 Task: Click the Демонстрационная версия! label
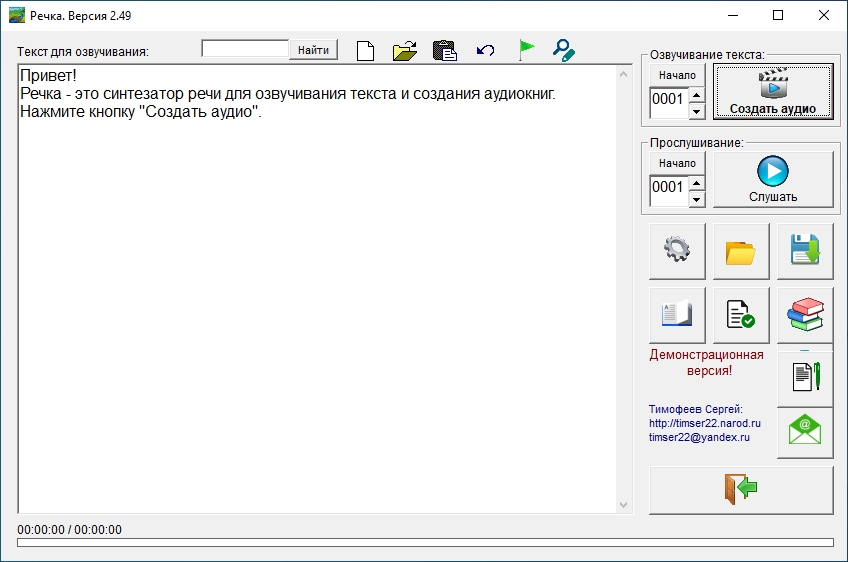tap(707, 362)
